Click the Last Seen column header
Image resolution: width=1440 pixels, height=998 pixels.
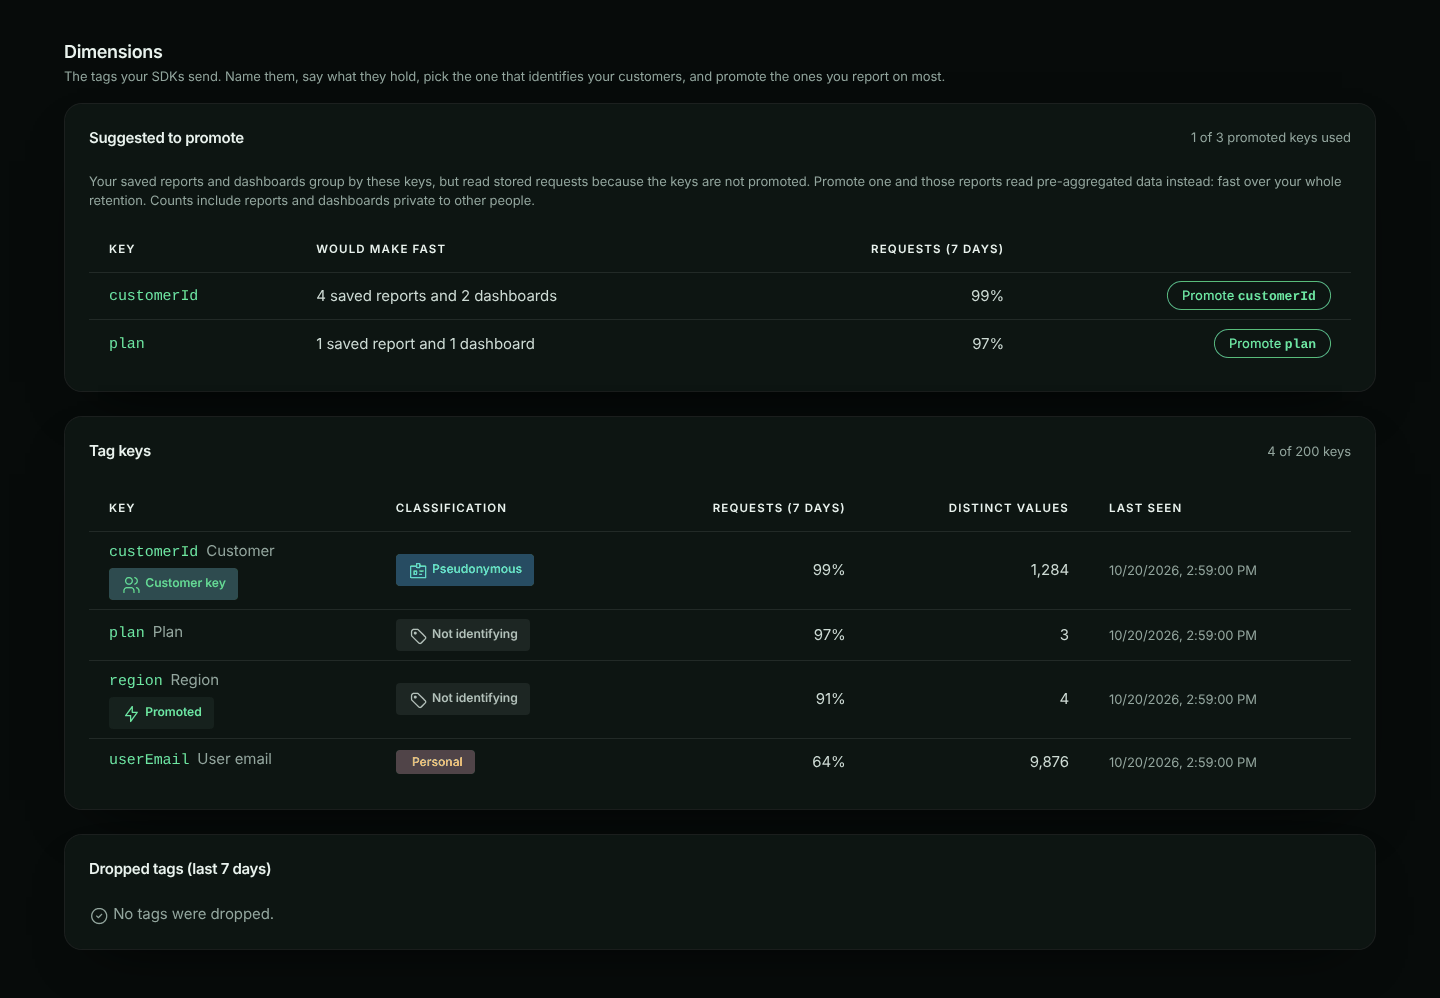coord(1145,508)
